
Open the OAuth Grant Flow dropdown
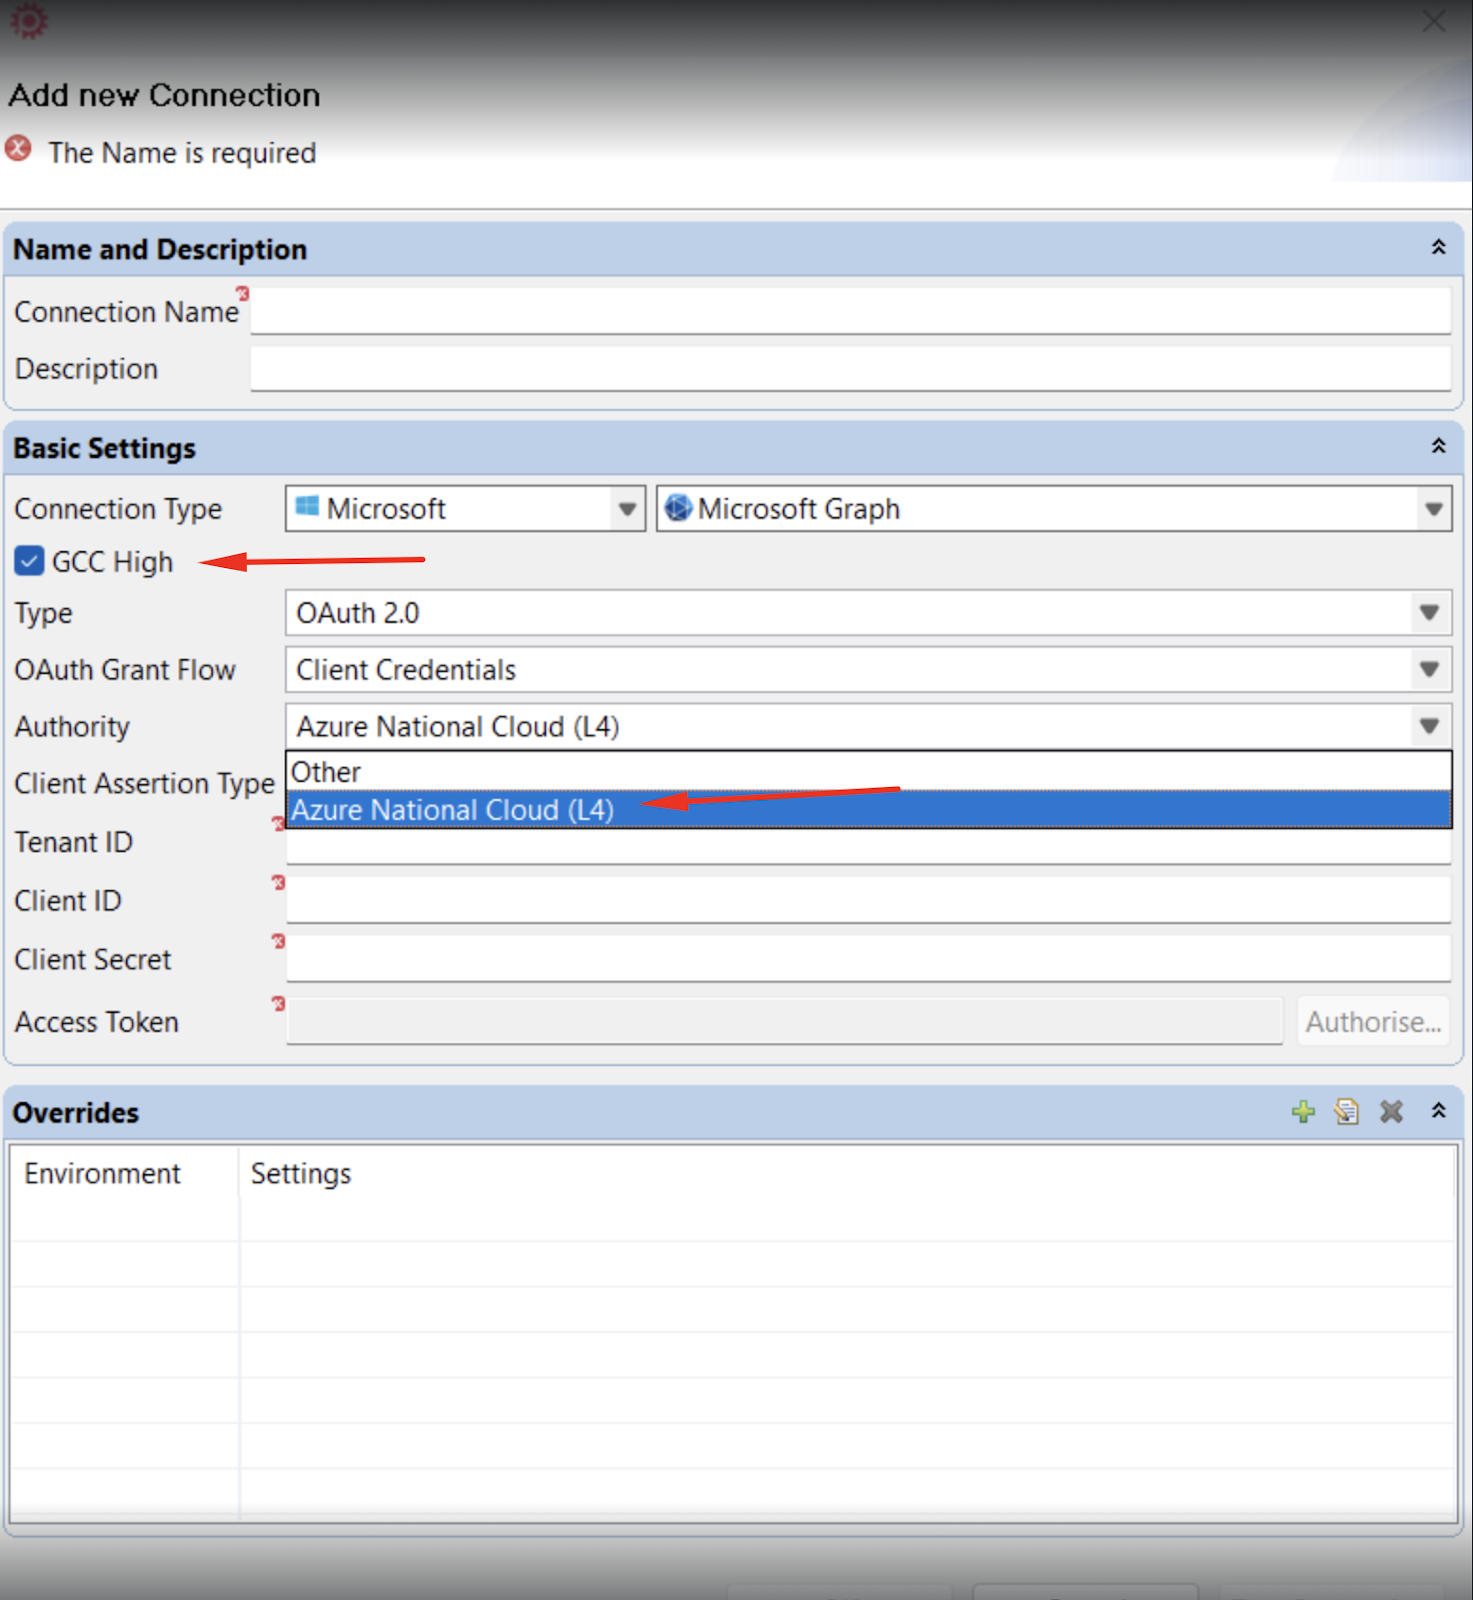1429,670
